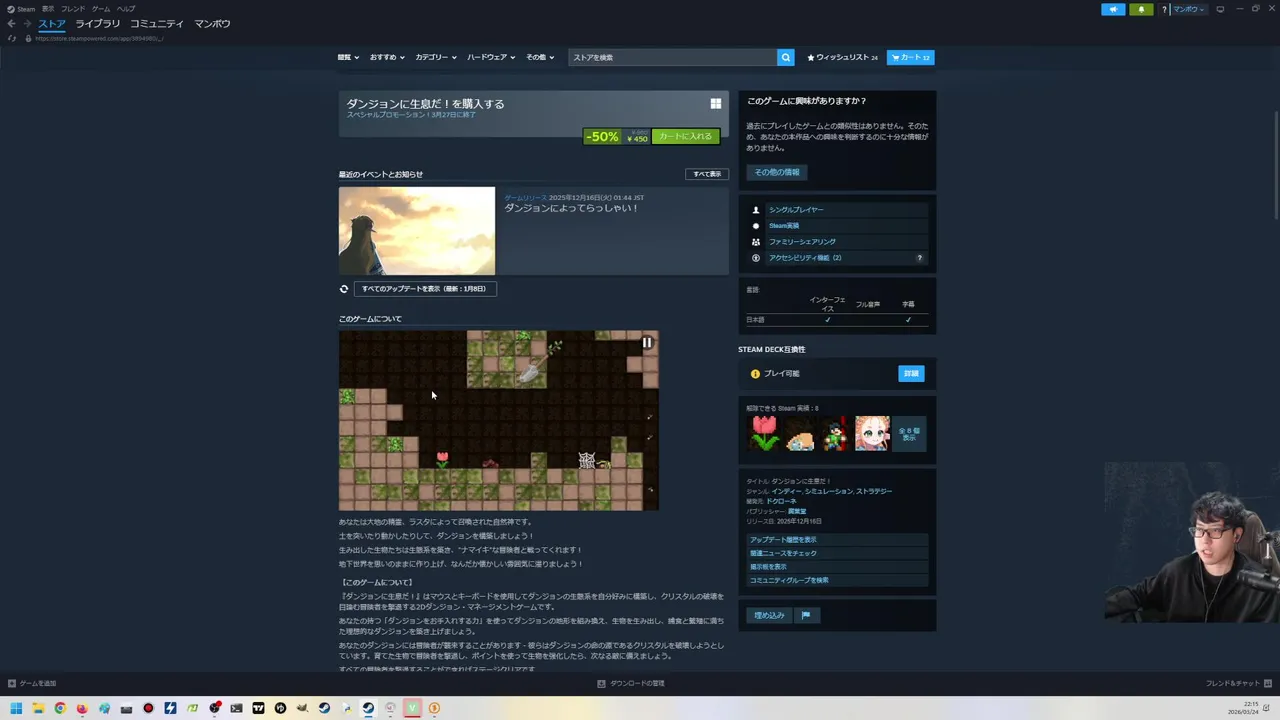Screen dimensions: 1280x720
Task: Open Windows Start menu
Action: pyautogui.click(x=16, y=708)
